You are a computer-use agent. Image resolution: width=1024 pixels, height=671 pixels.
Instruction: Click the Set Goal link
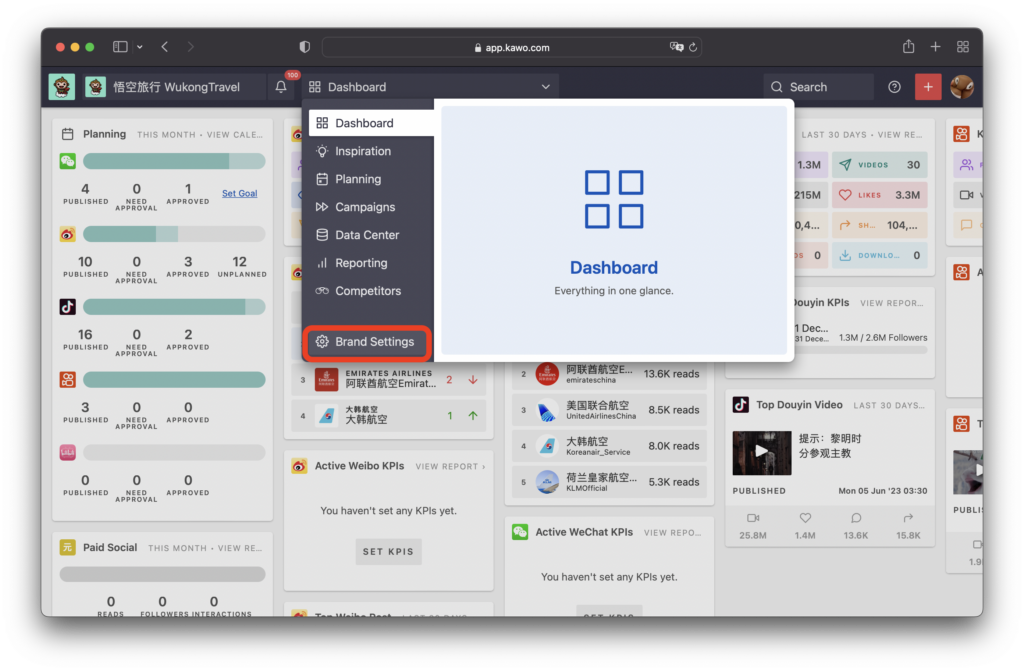pos(240,193)
